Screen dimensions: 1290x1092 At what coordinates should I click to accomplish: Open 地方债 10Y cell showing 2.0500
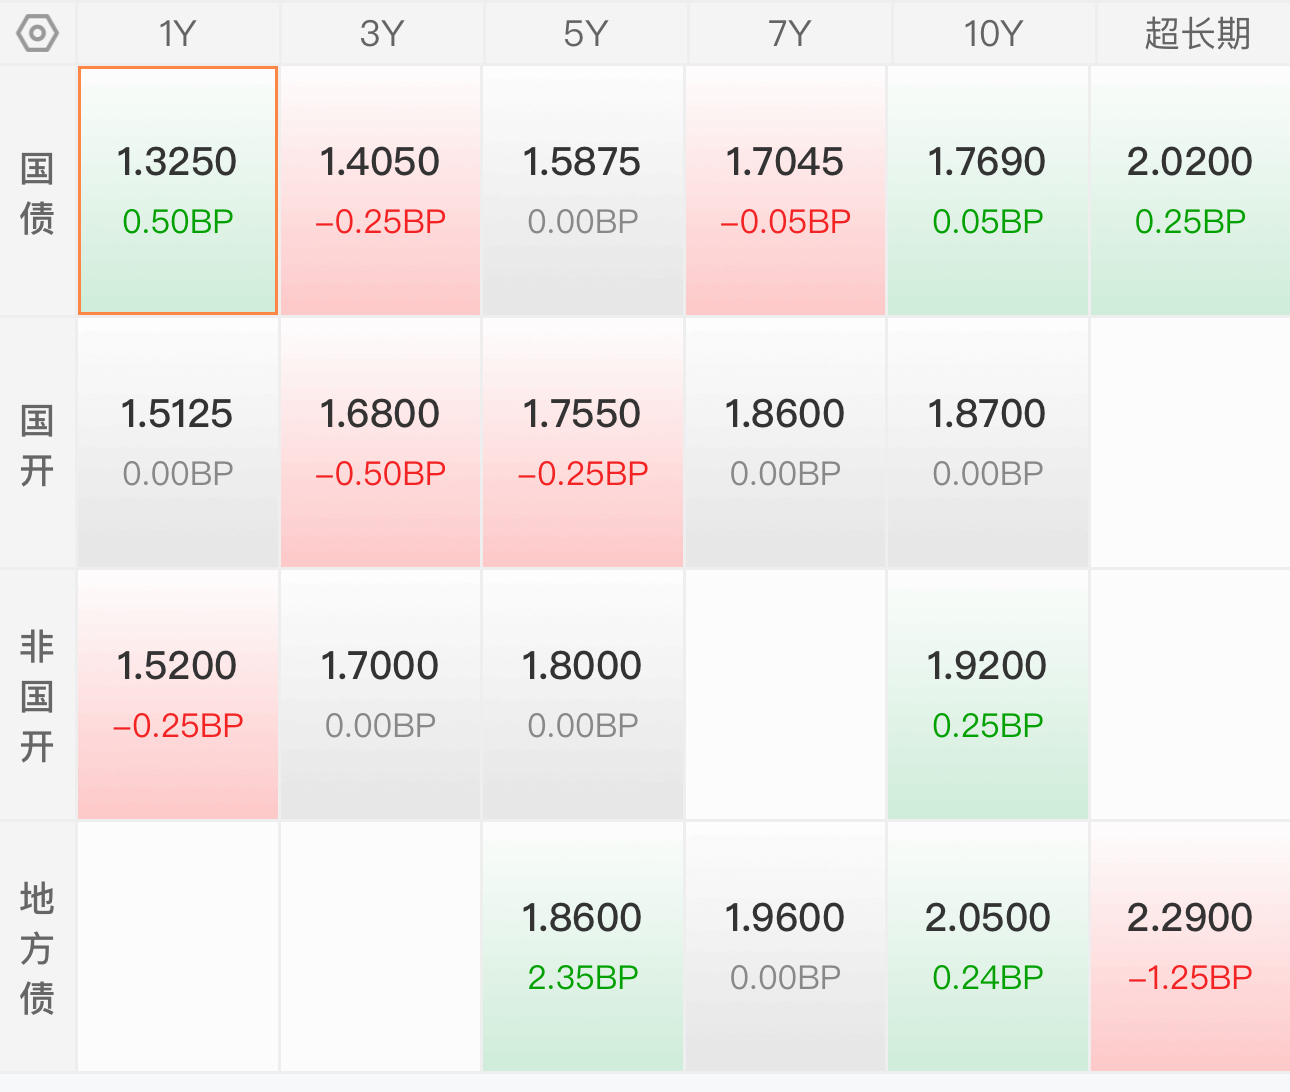pos(988,947)
